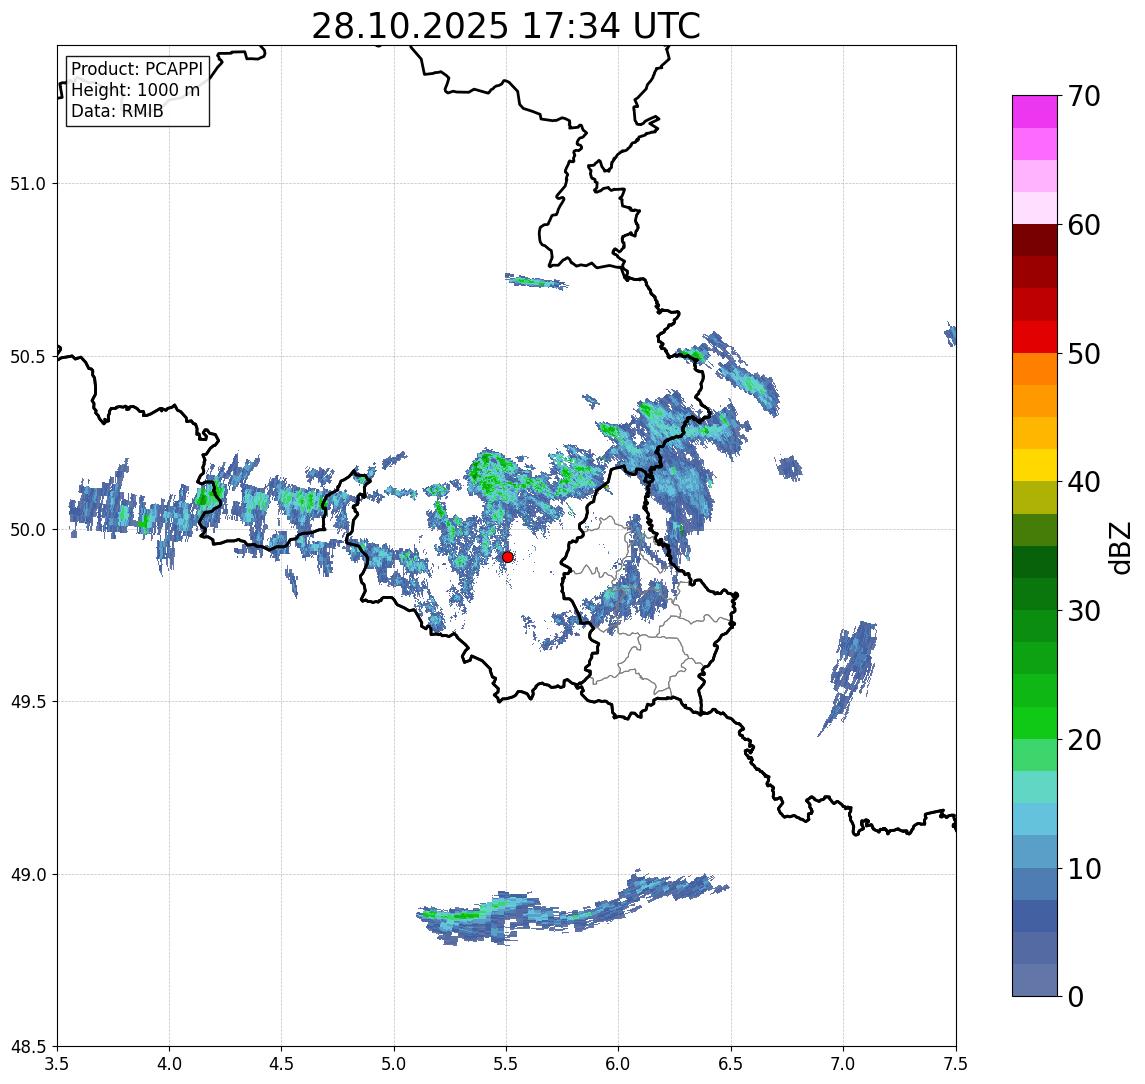Screen dimensions: 1145x1084
Task: Click the latitude axis label 51.0
Action: click(28, 183)
